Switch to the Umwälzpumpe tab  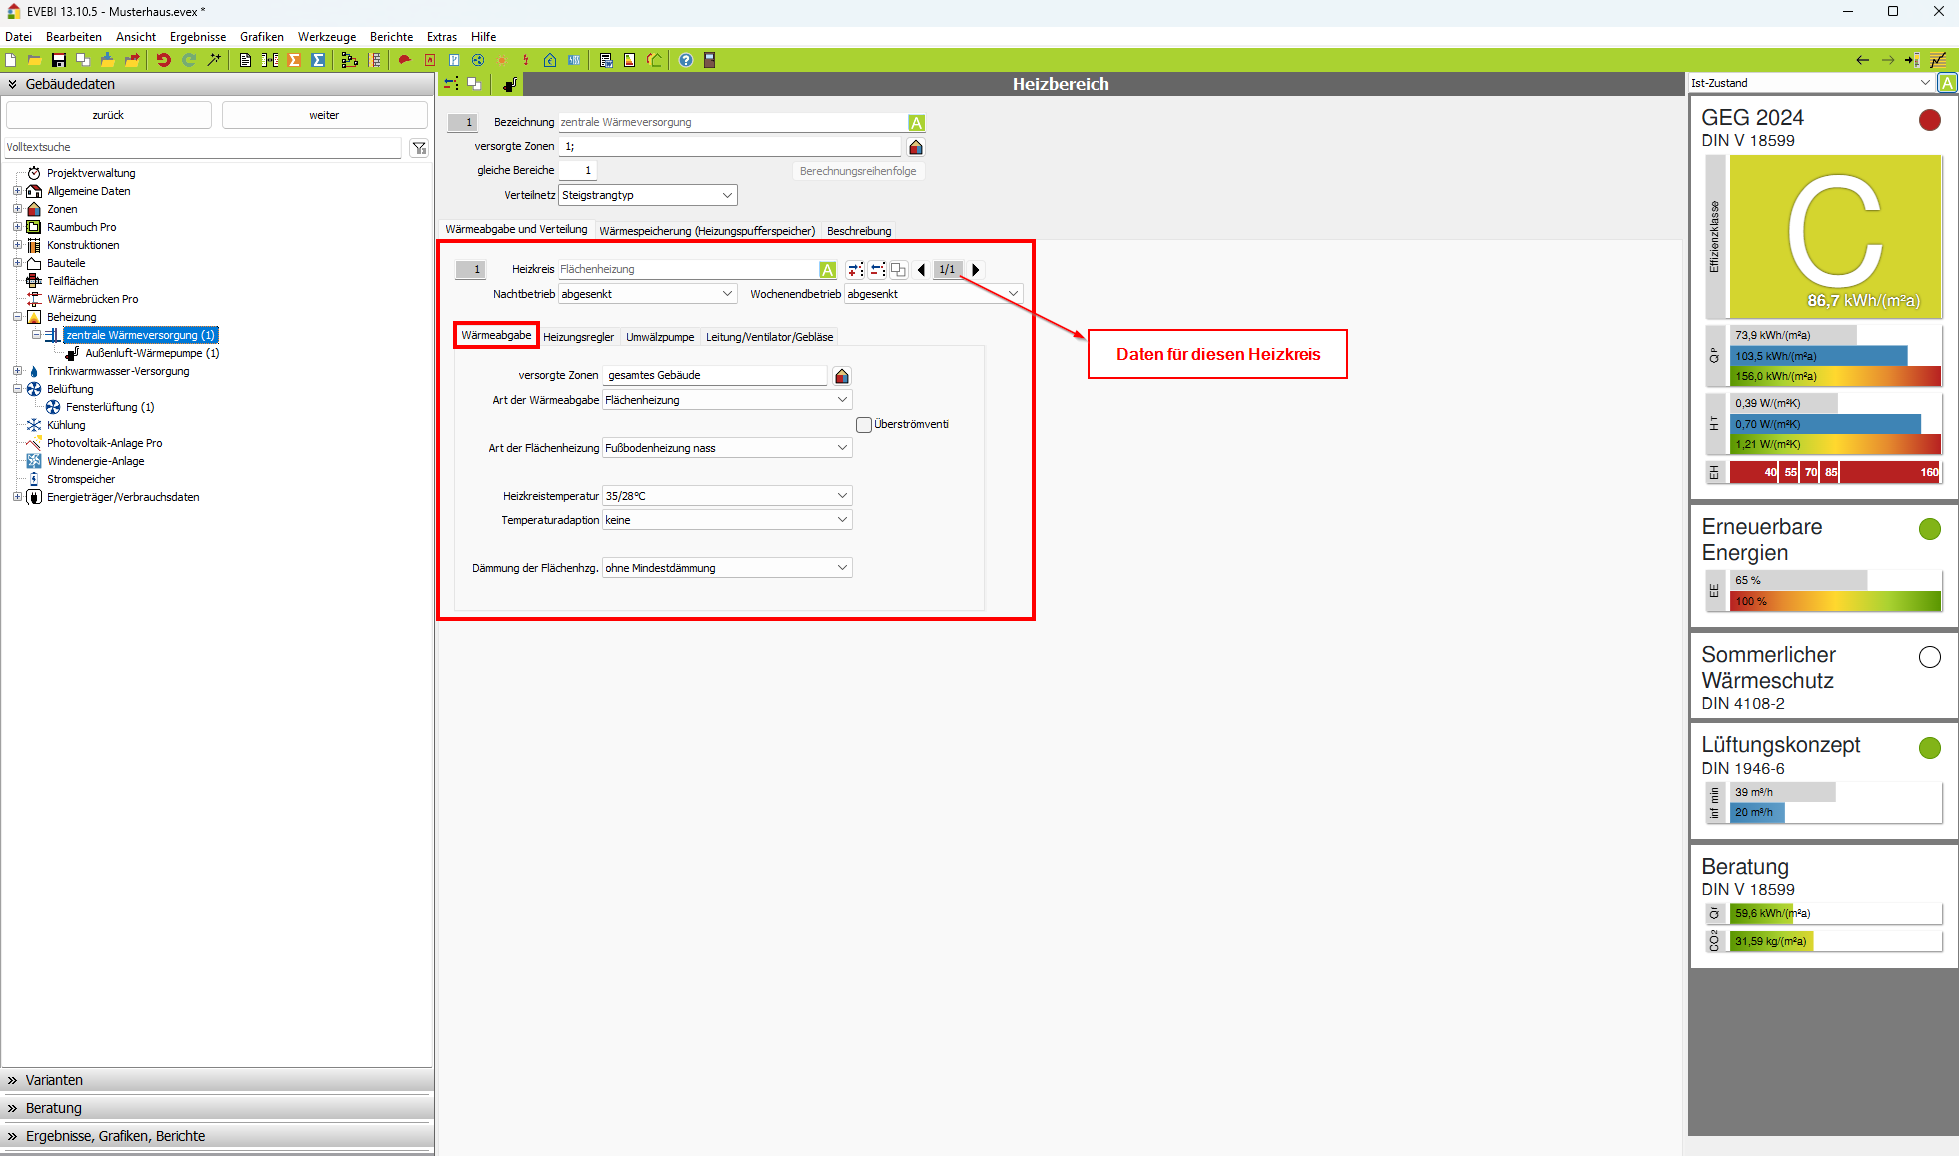click(x=659, y=337)
